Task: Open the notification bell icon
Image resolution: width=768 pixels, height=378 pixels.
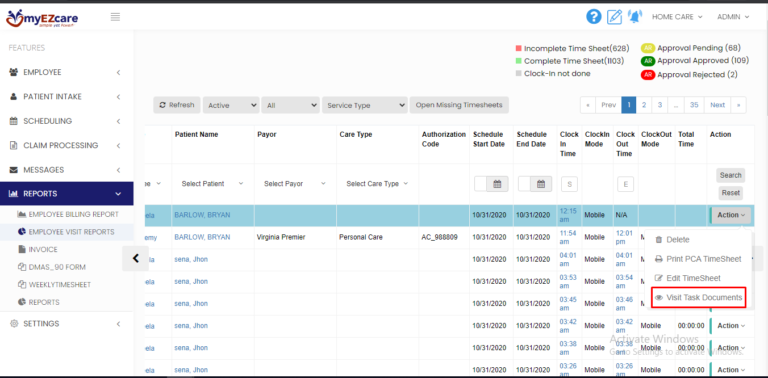Action: [635, 17]
